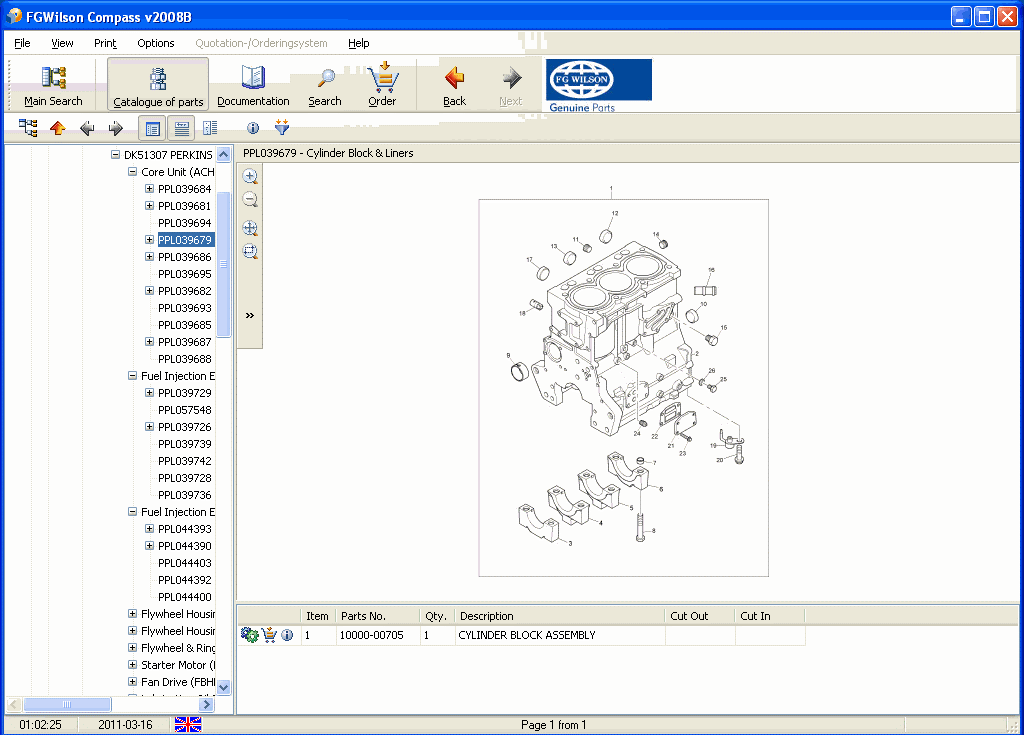Click the tree horizontal scroll-right arrow

click(x=207, y=704)
